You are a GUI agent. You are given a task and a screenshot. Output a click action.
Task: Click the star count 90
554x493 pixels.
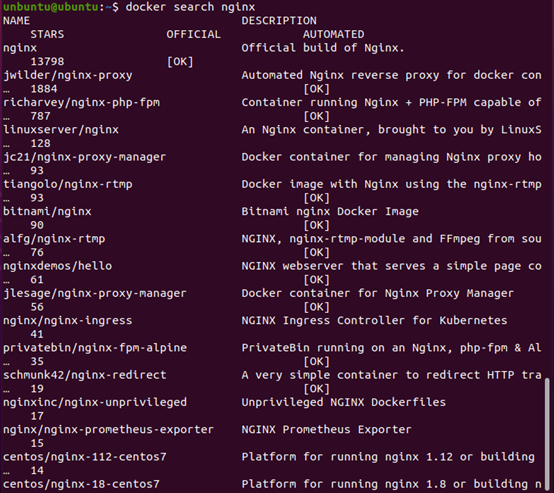[37, 225]
